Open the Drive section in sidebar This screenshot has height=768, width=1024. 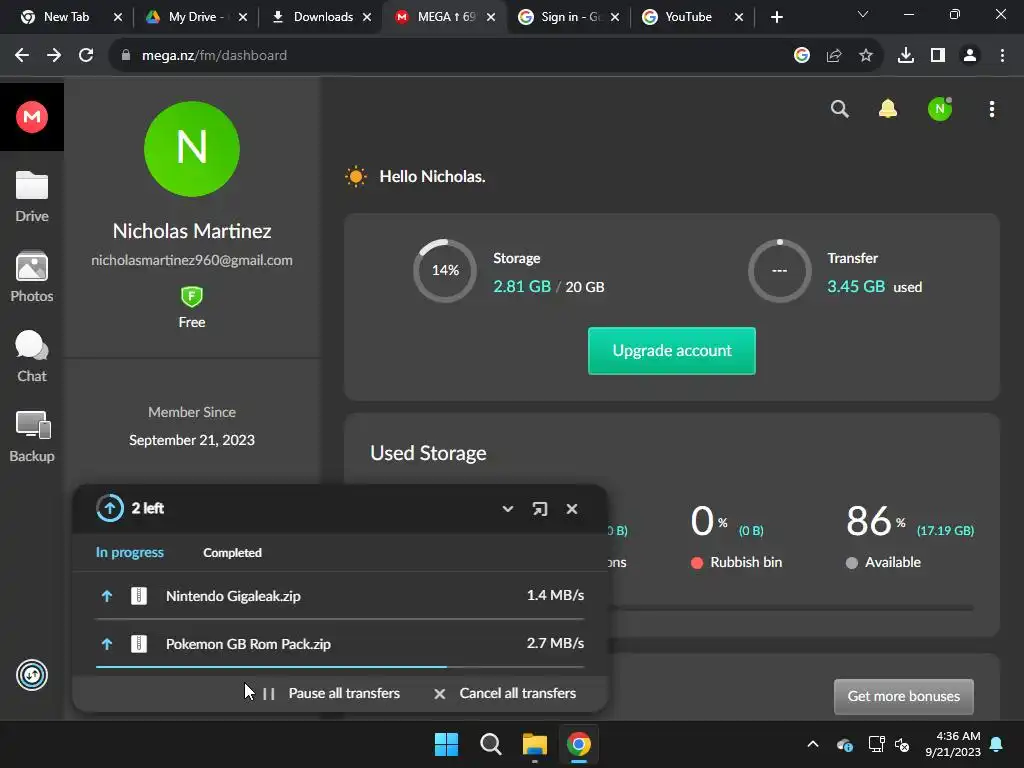pyautogui.click(x=31, y=197)
